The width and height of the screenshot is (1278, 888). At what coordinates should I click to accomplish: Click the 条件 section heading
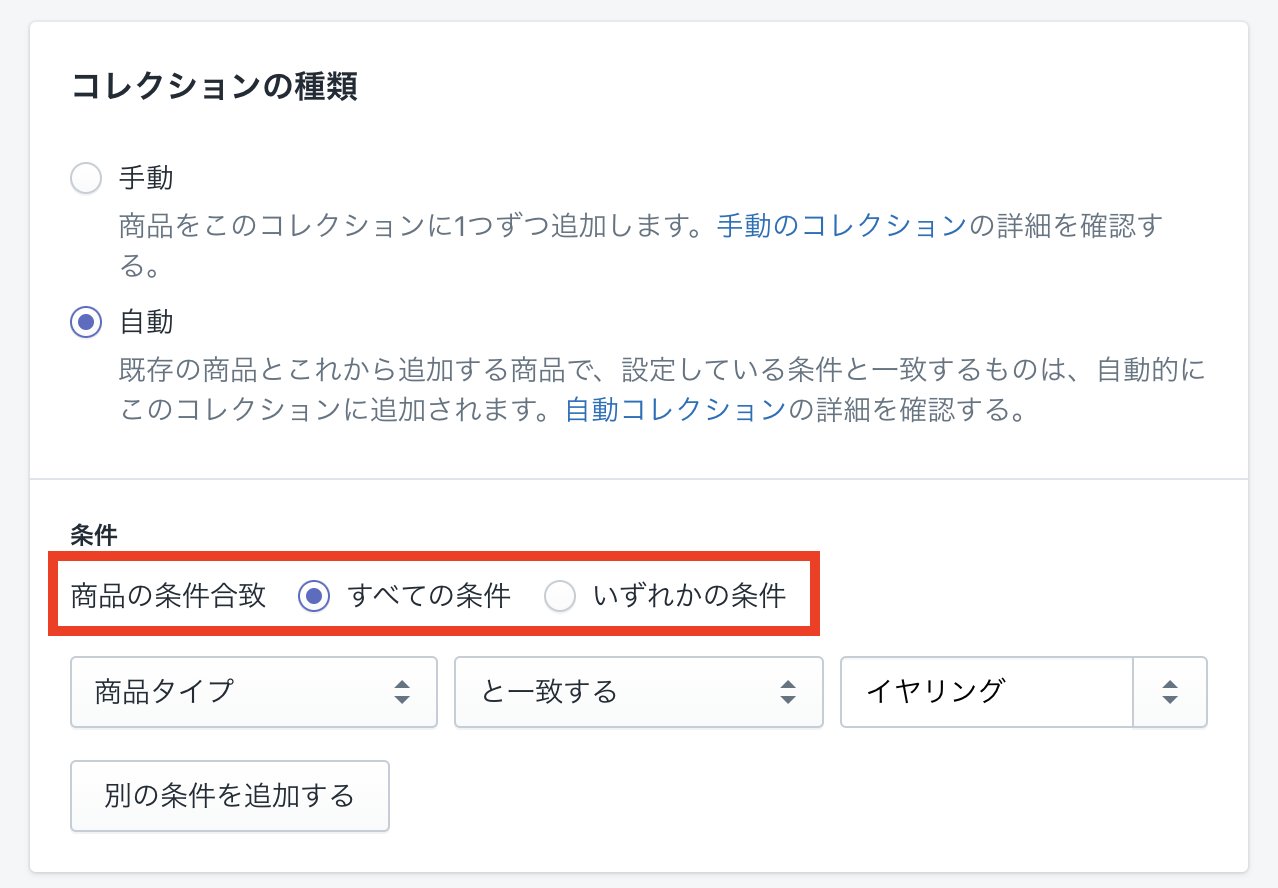pos(94,536)
